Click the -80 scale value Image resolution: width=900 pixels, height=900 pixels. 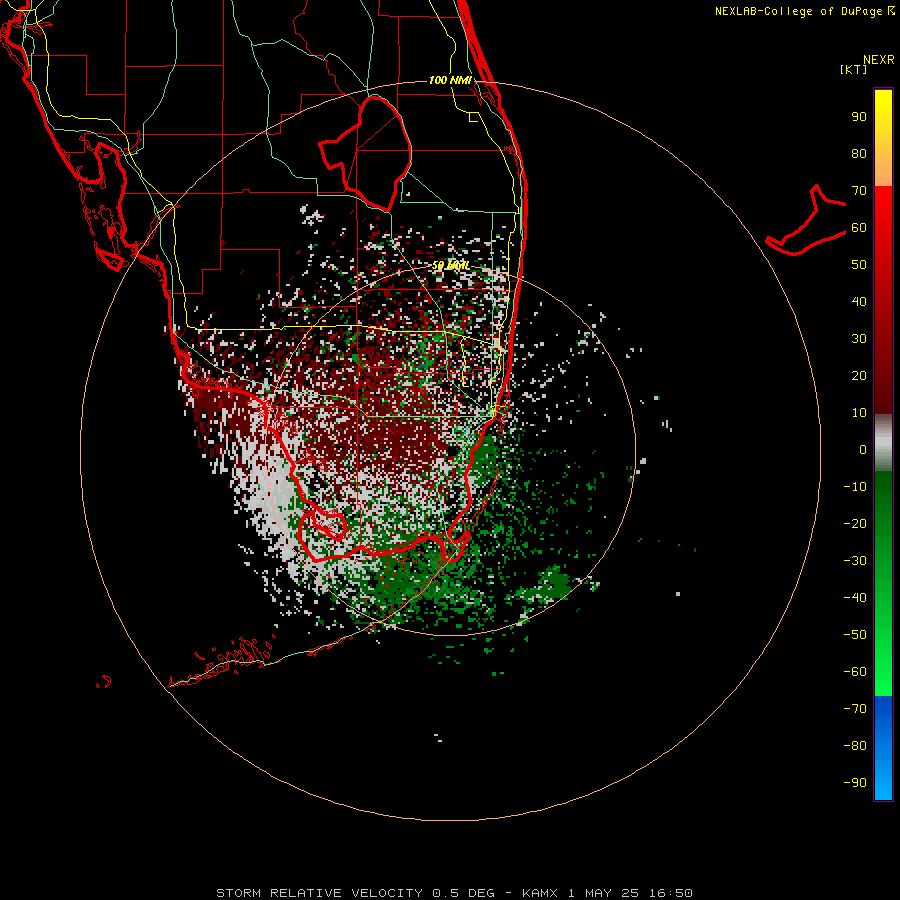855,746
